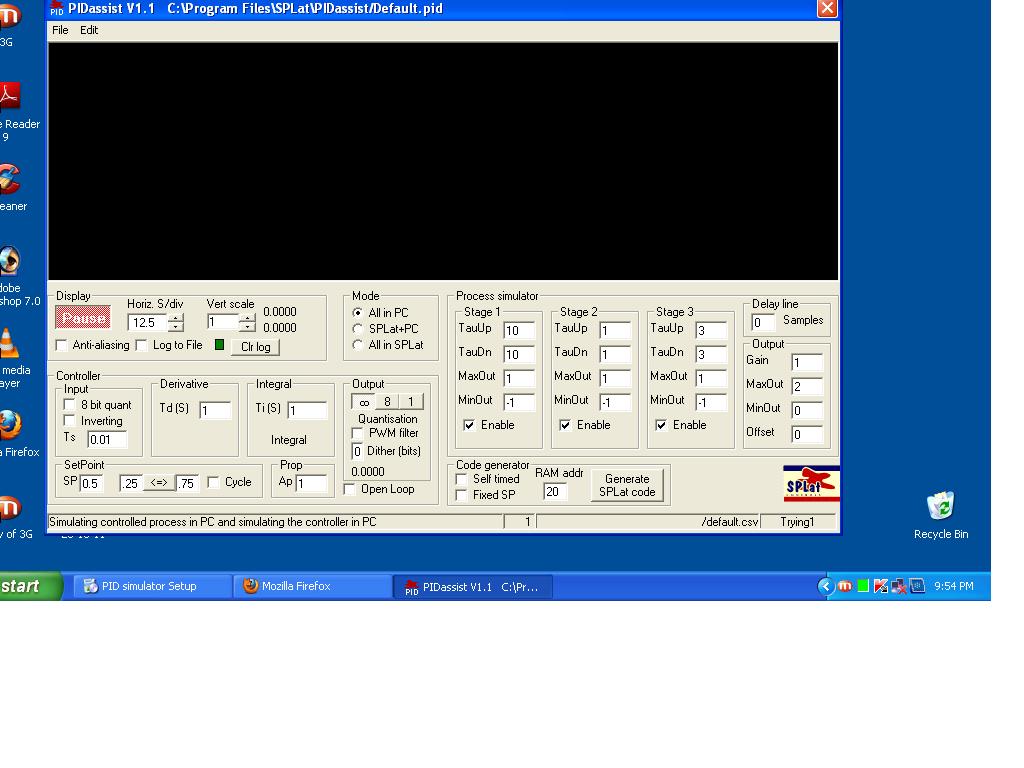
Task: Show hidden system tray icons arrow
Action: (825, 586)
